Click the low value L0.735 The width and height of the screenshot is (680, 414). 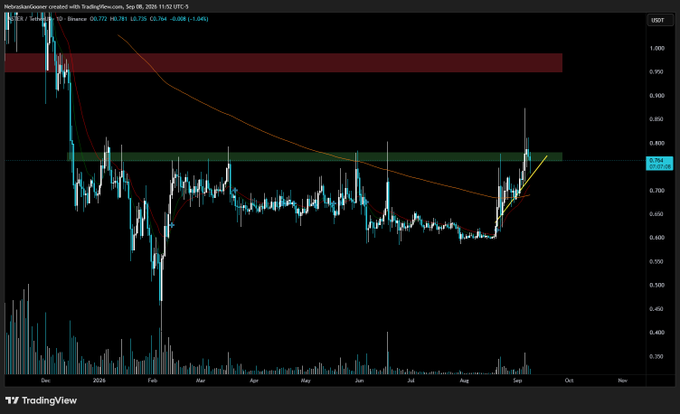(139, 19)
